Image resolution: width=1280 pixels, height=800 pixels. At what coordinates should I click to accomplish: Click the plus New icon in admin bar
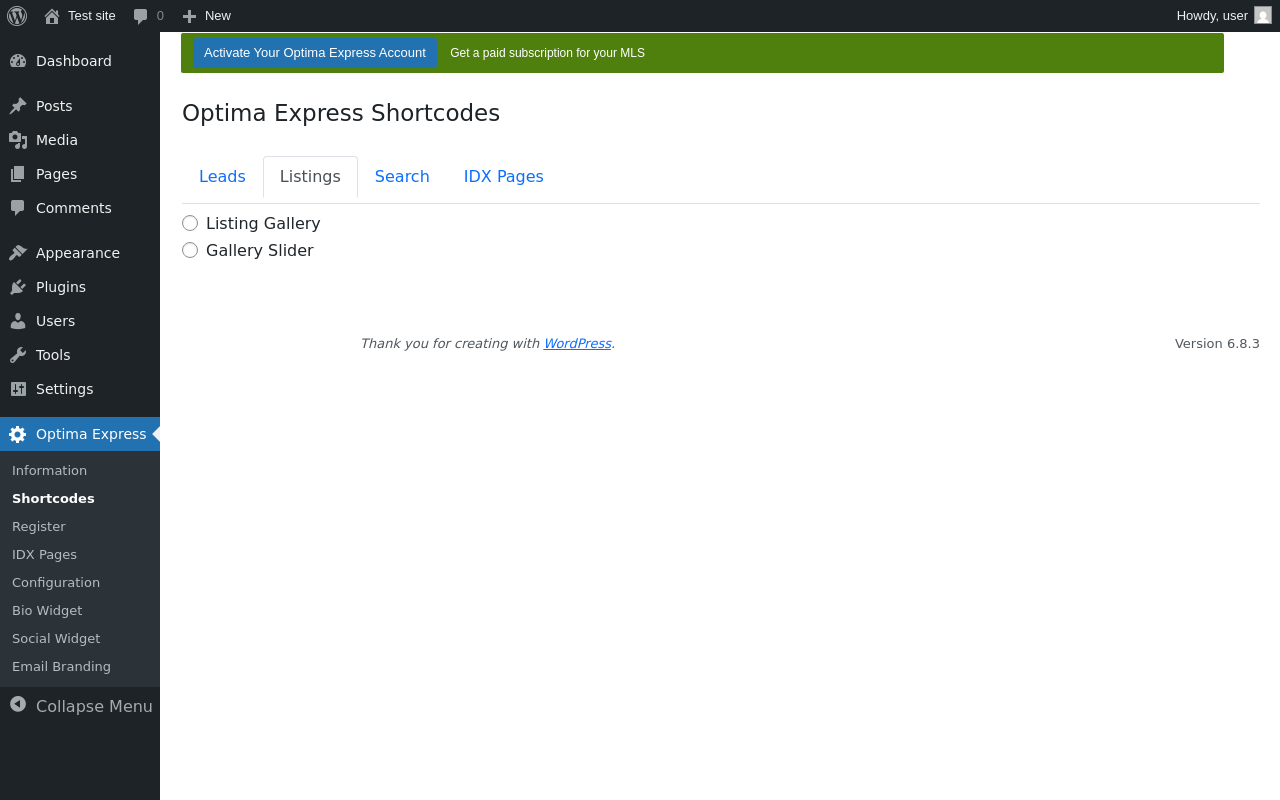(x=189, y=16)
